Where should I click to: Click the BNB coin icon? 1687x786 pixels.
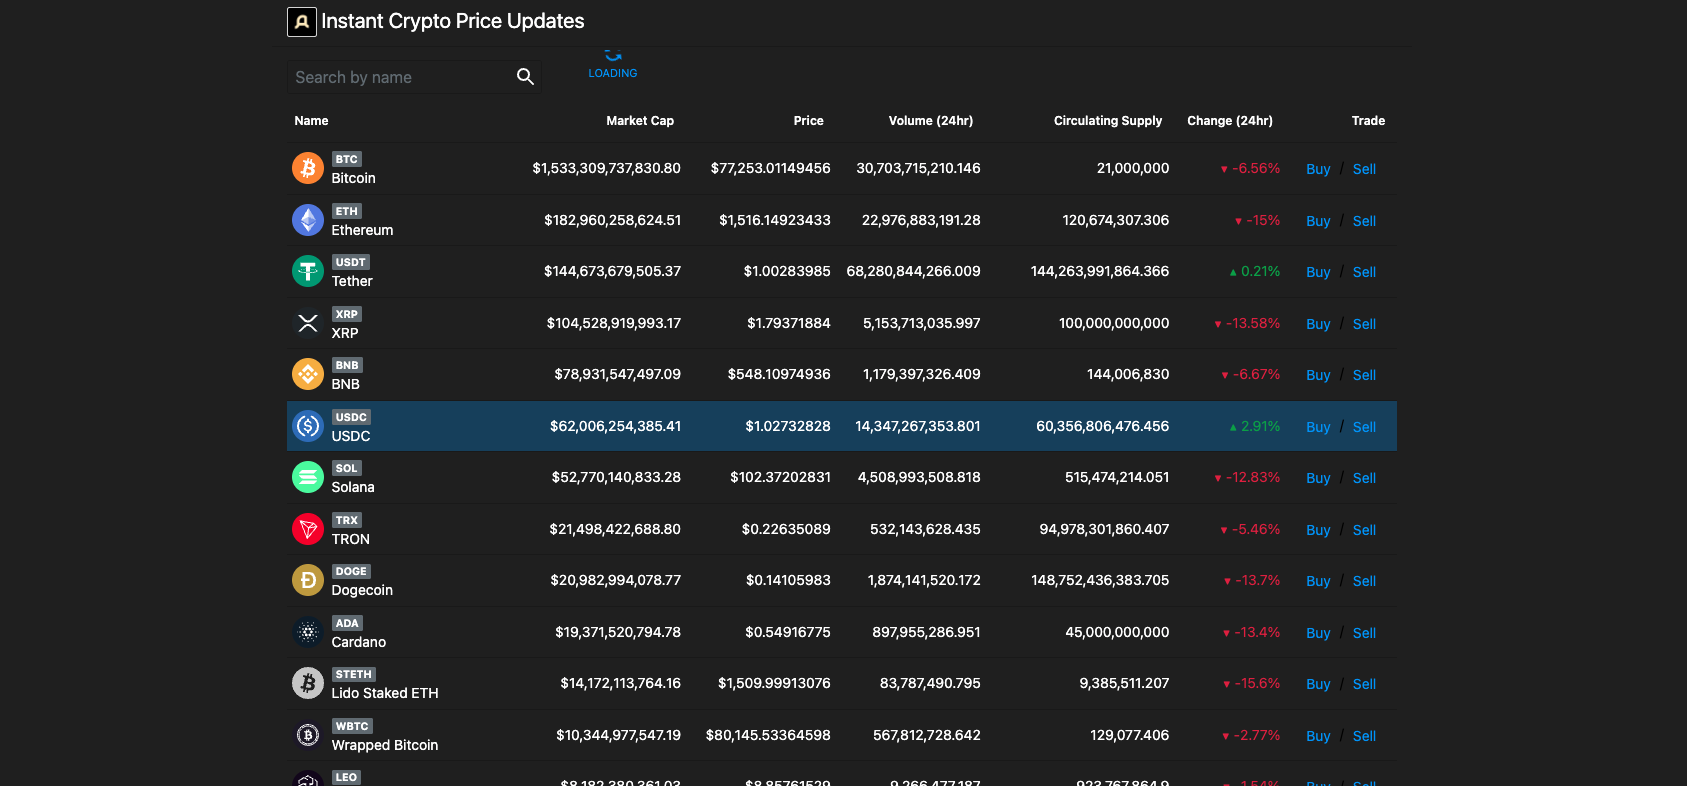[x=308, y=374]
